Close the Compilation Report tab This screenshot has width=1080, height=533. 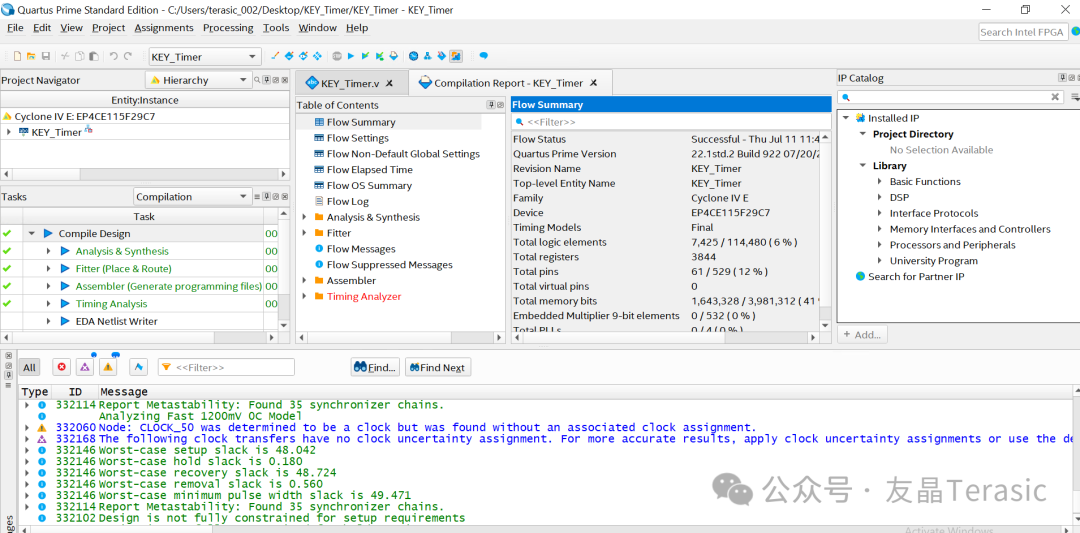point(594,83)
